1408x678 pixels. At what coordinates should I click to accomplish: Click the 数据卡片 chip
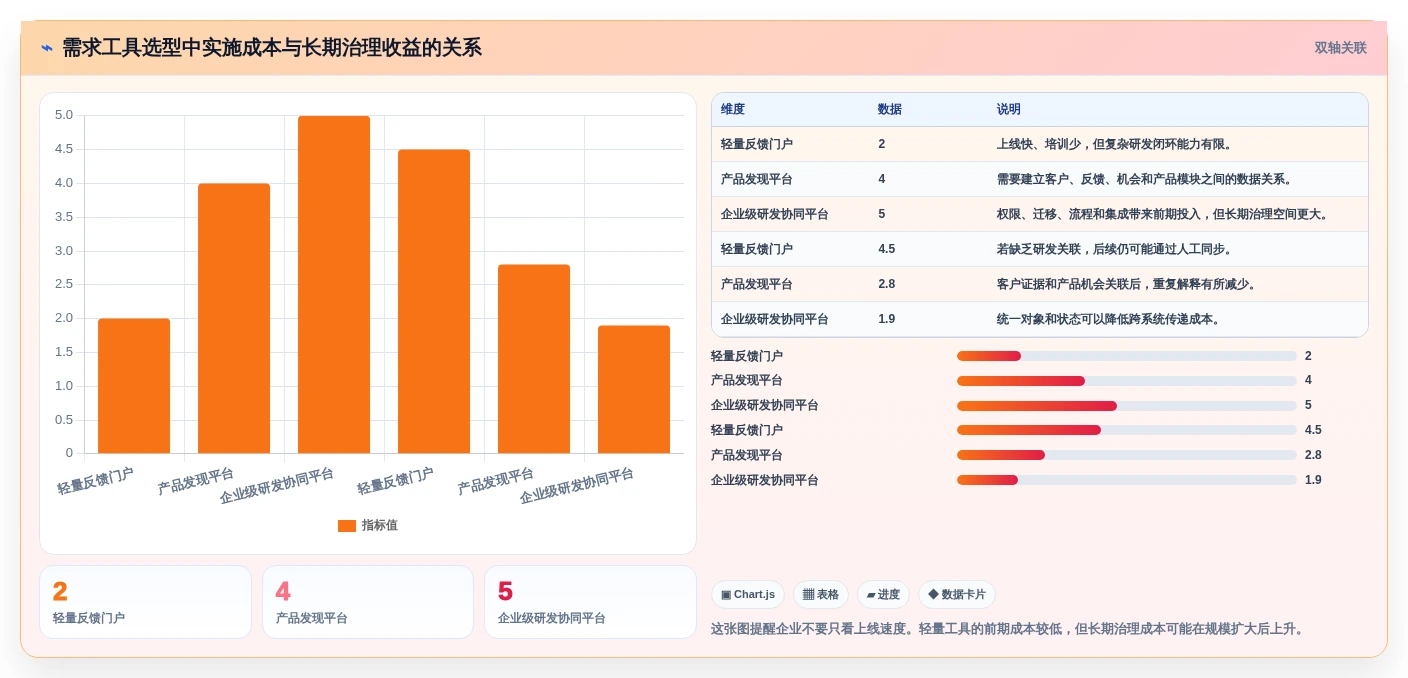(x=957, y=595)
